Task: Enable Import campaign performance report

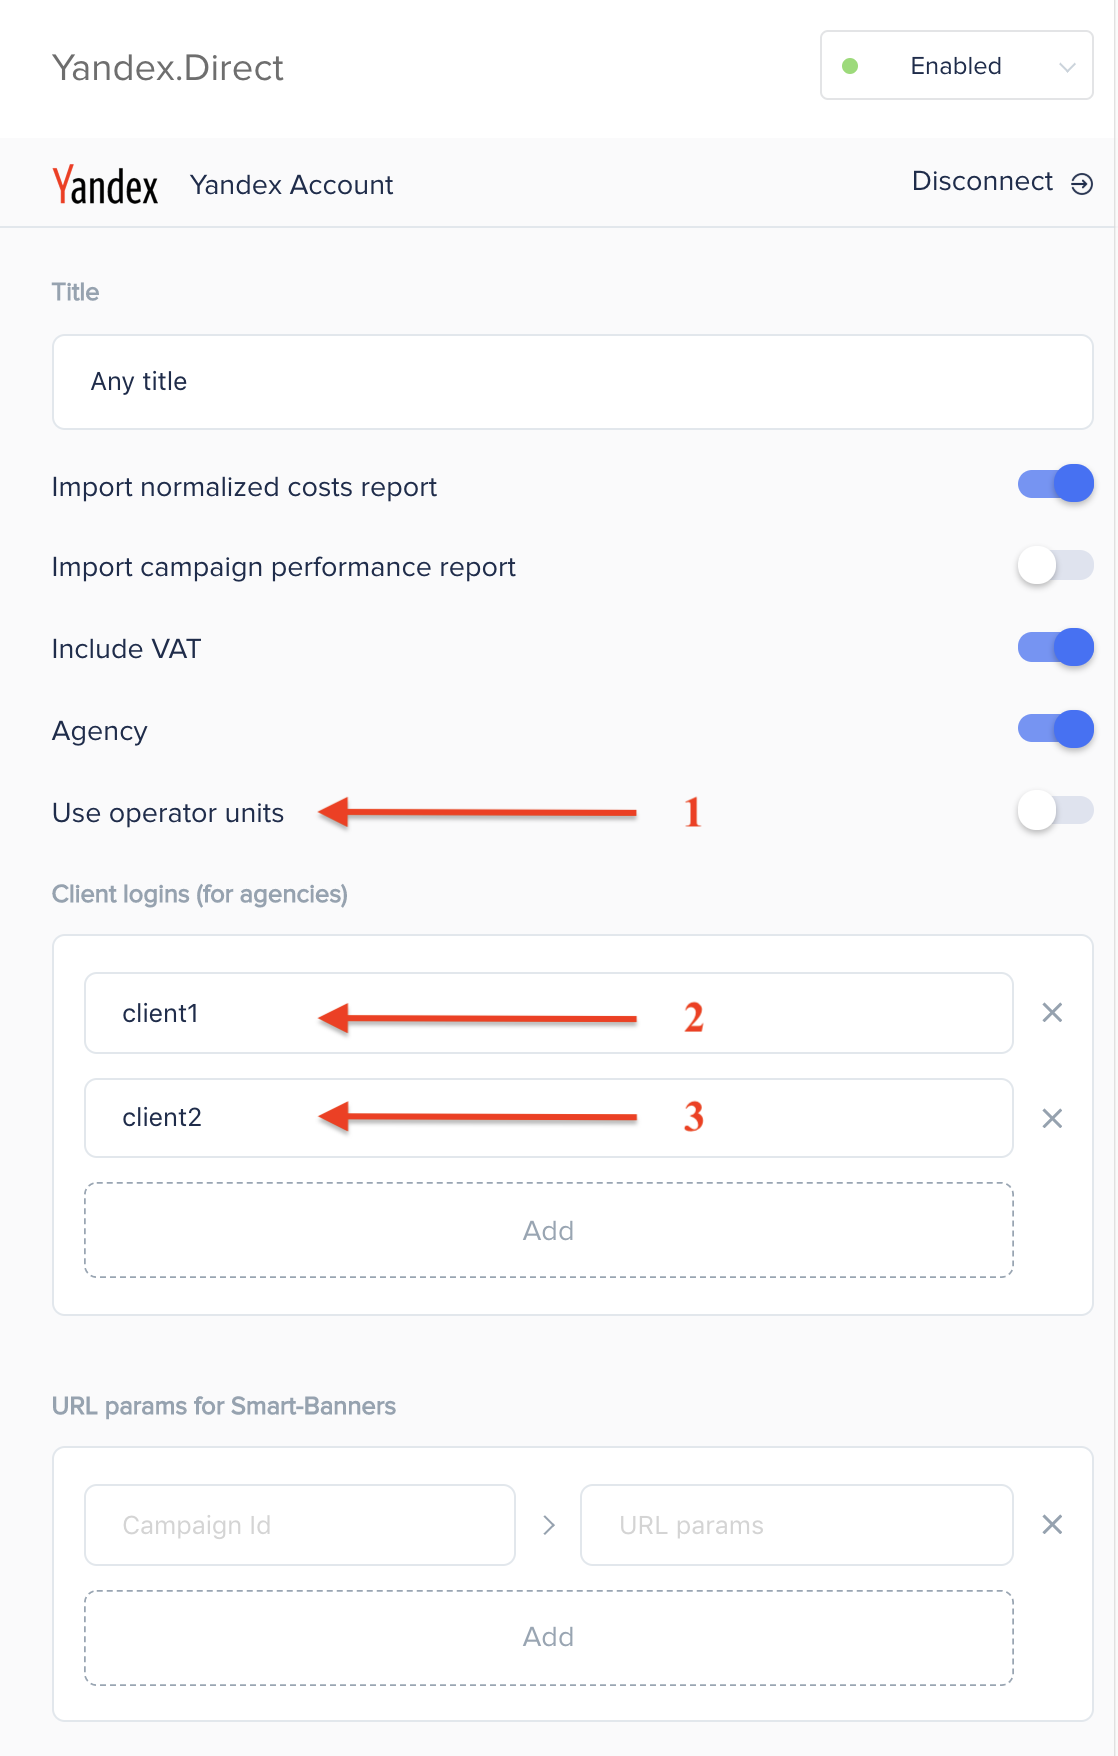Action: (x=1055, y=566)
